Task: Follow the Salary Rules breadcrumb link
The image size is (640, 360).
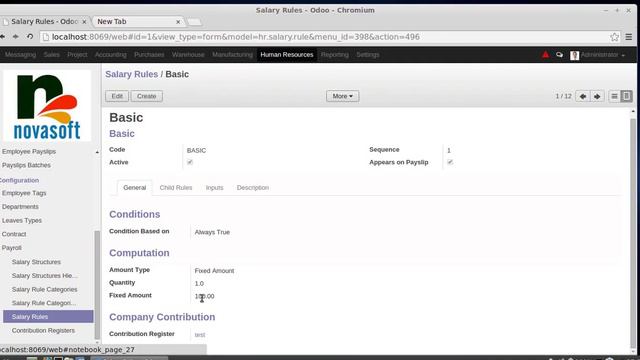Action: (x=131, y=74)
